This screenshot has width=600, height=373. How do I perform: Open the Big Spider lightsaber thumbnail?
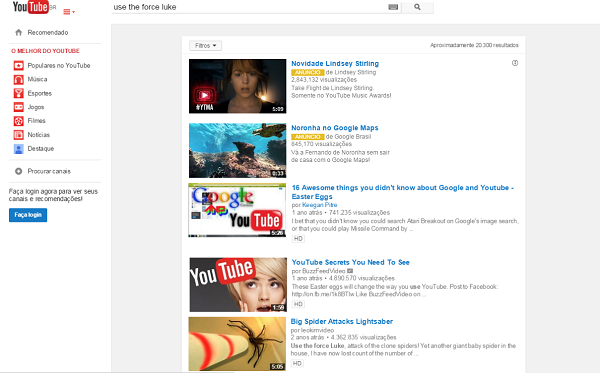tap(237, 344)
